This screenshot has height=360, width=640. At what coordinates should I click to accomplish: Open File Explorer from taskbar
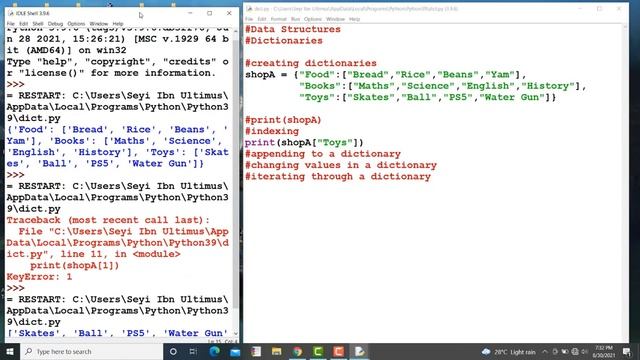click(276, 351)
